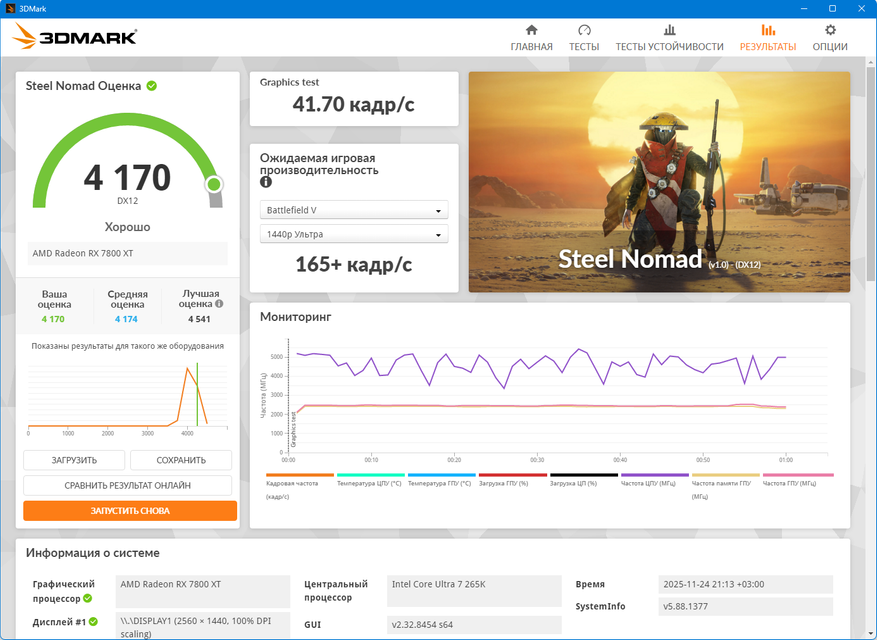This screenshot has height=640, width=877.
Task: Click the Home icon in navigation
Action: tap(531, 30)
